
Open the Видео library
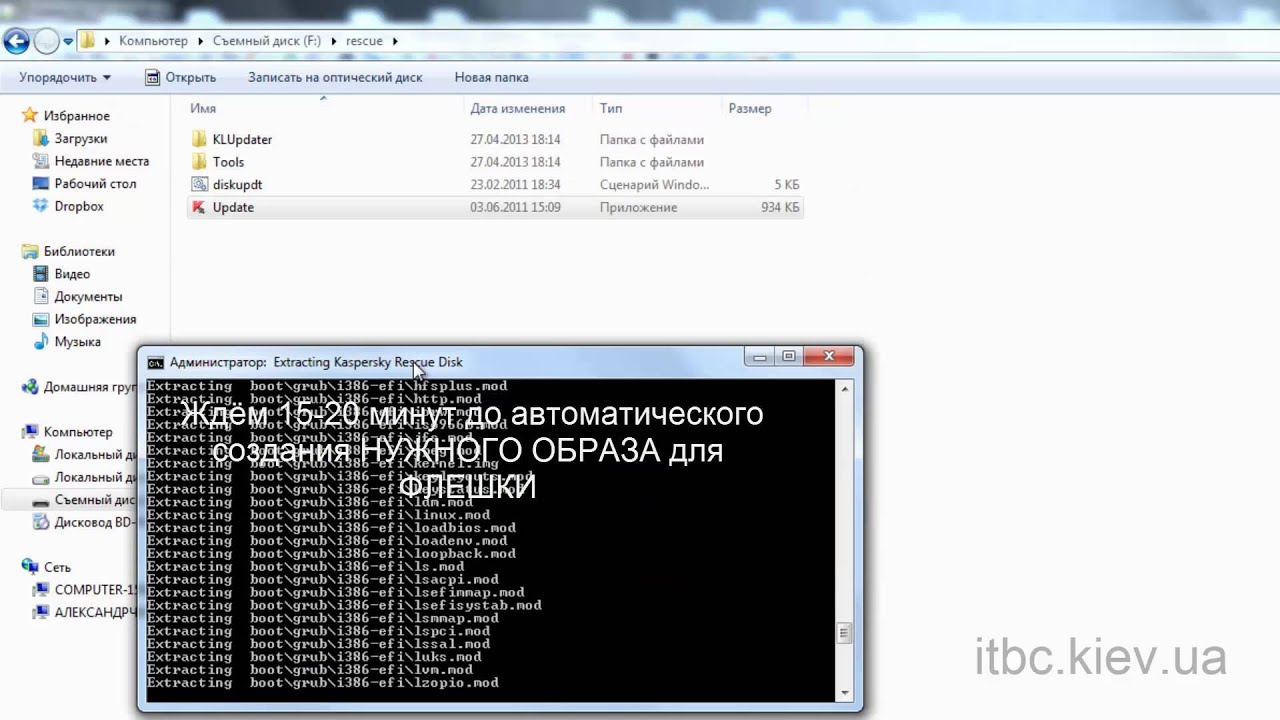click(x=72, y=274)
